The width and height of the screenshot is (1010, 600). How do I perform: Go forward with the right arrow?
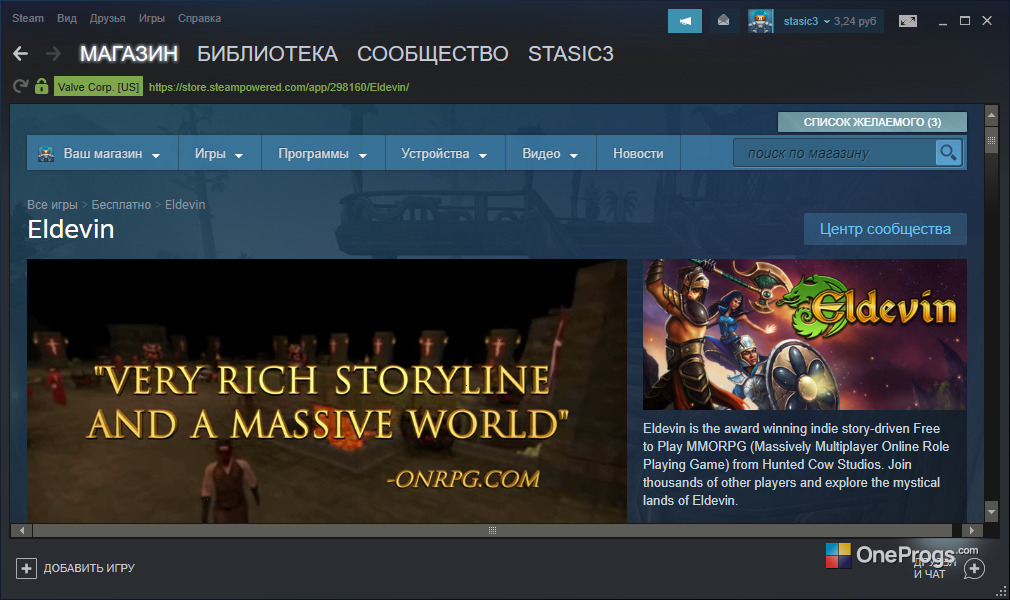point(53,53)
